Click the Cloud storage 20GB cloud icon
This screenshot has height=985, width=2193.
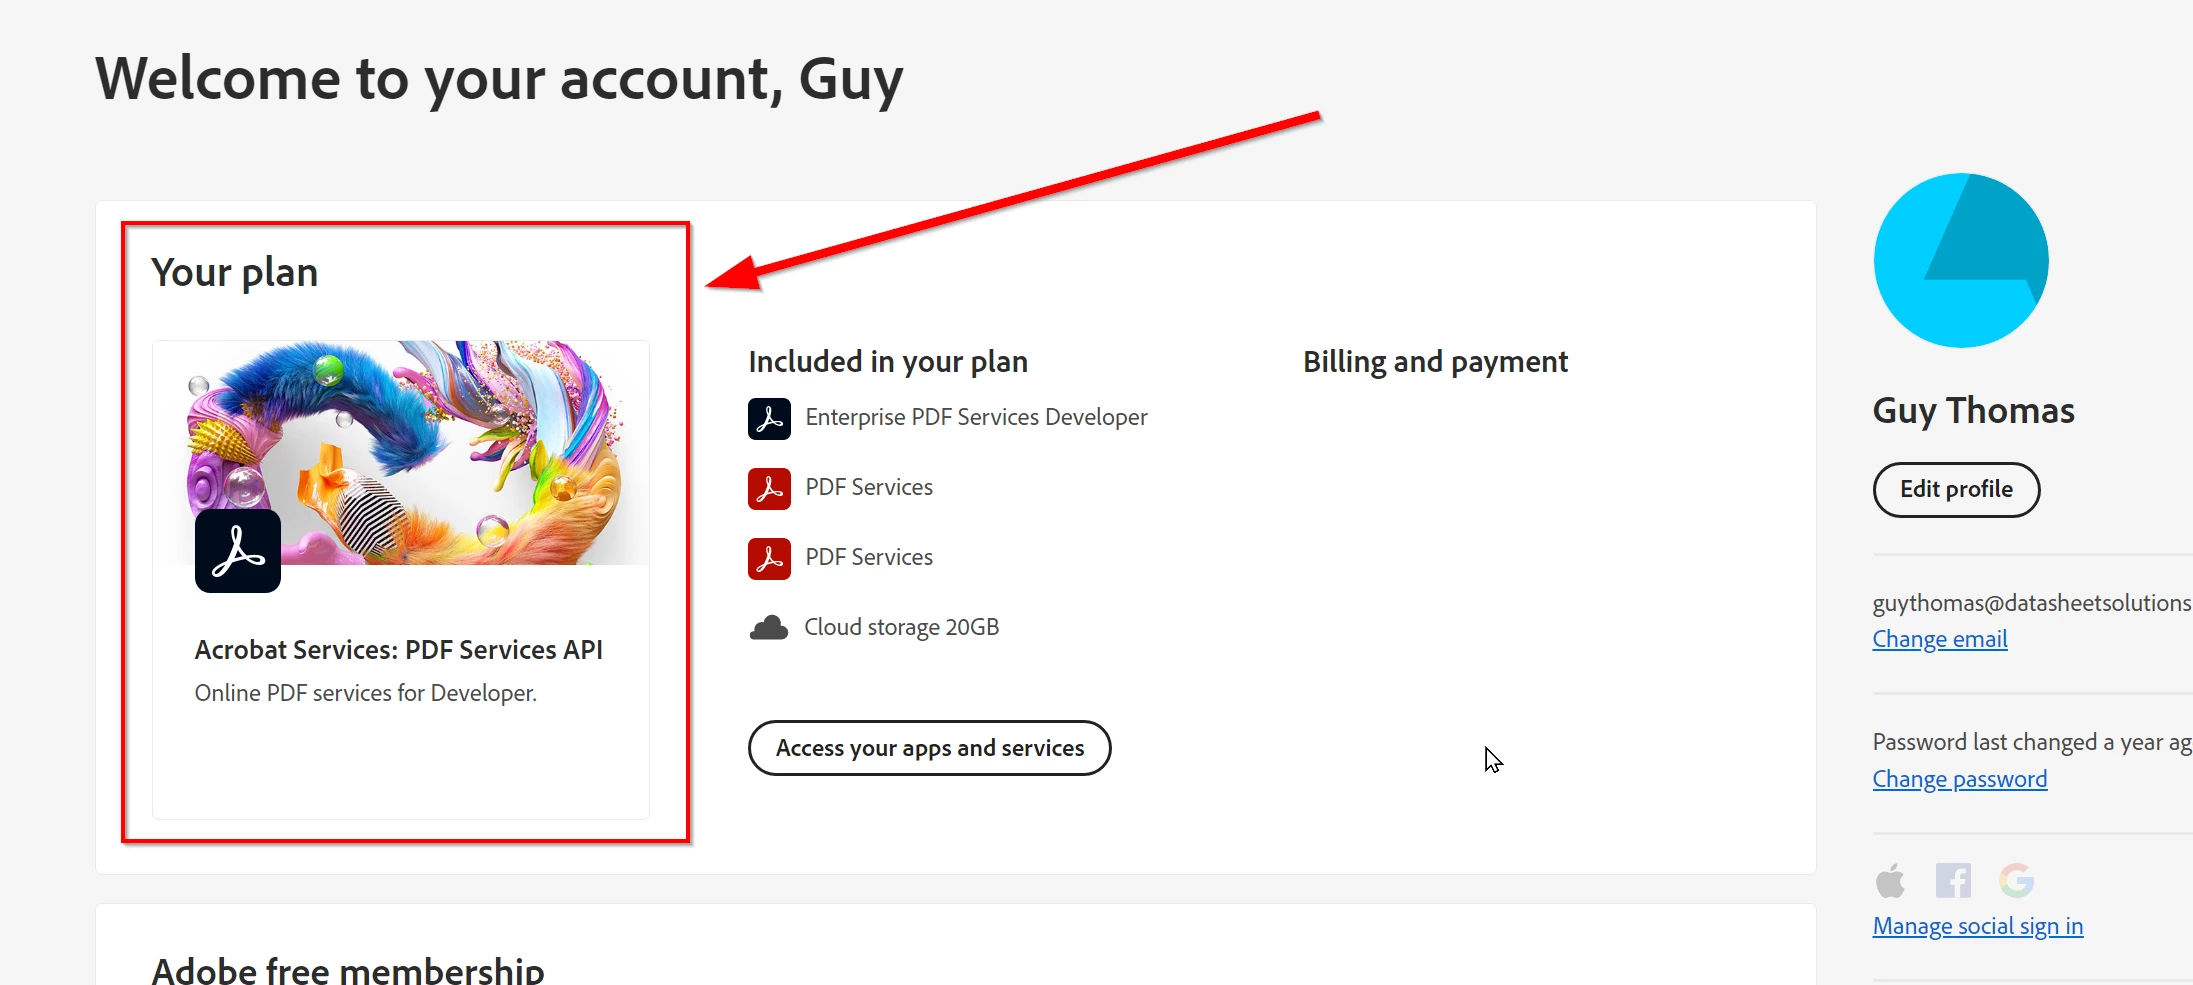(x=769, y=628)
